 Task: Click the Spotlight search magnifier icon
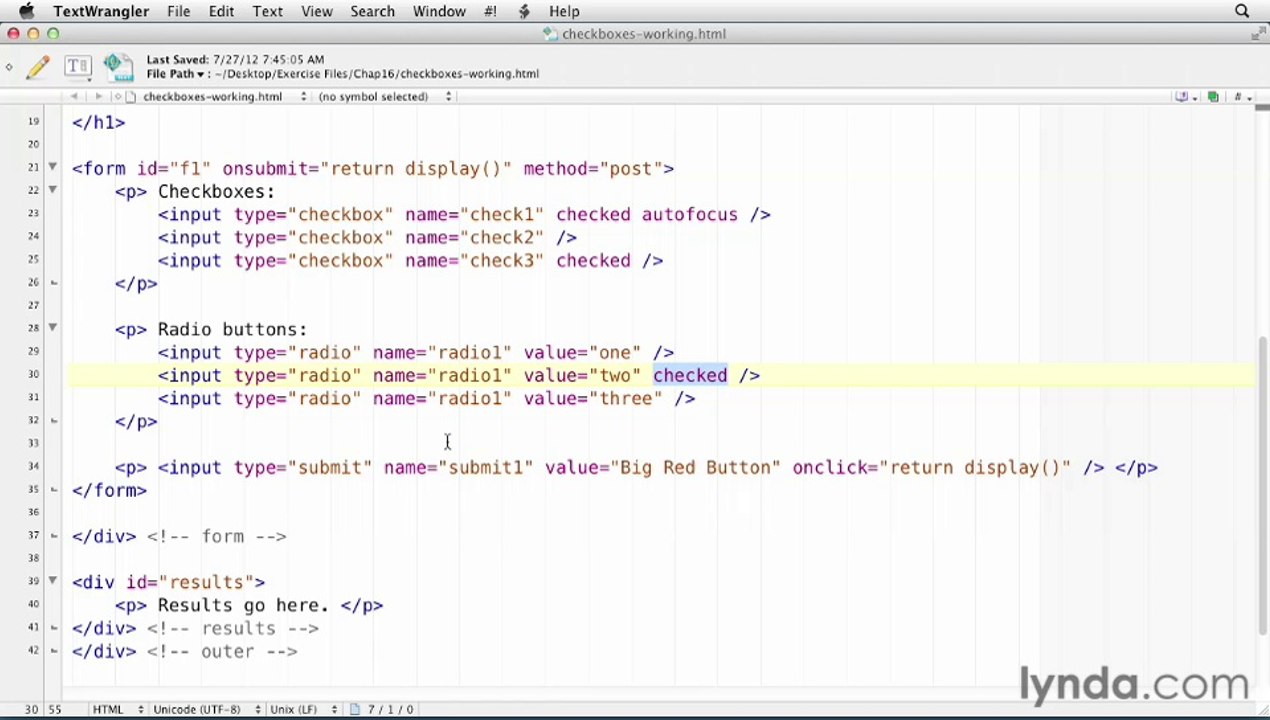tap(1242, 11)
